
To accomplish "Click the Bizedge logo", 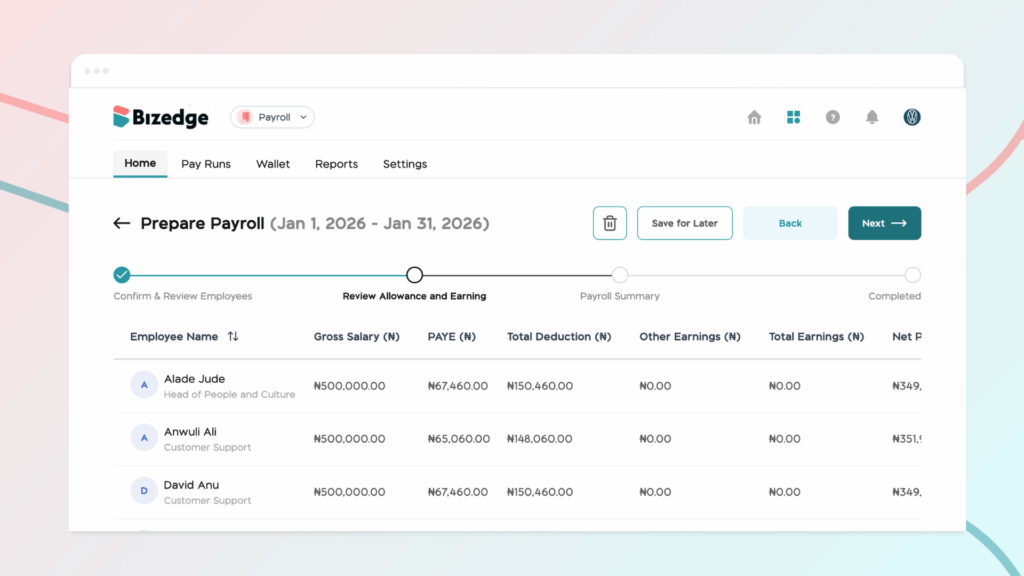I will point(161,117).
